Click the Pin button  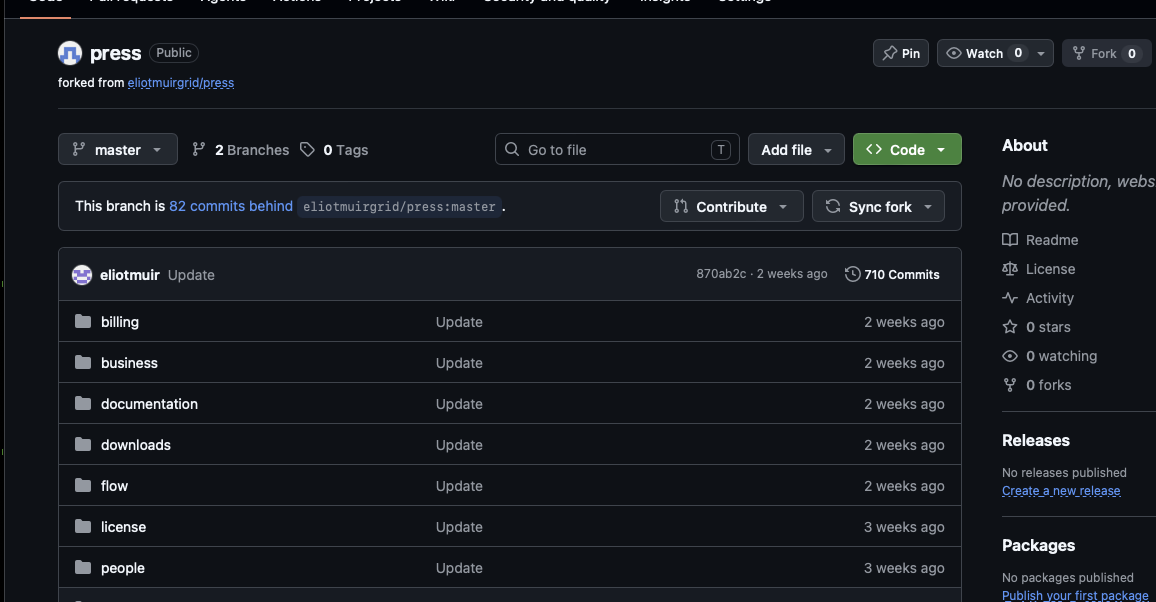point(901,53)
